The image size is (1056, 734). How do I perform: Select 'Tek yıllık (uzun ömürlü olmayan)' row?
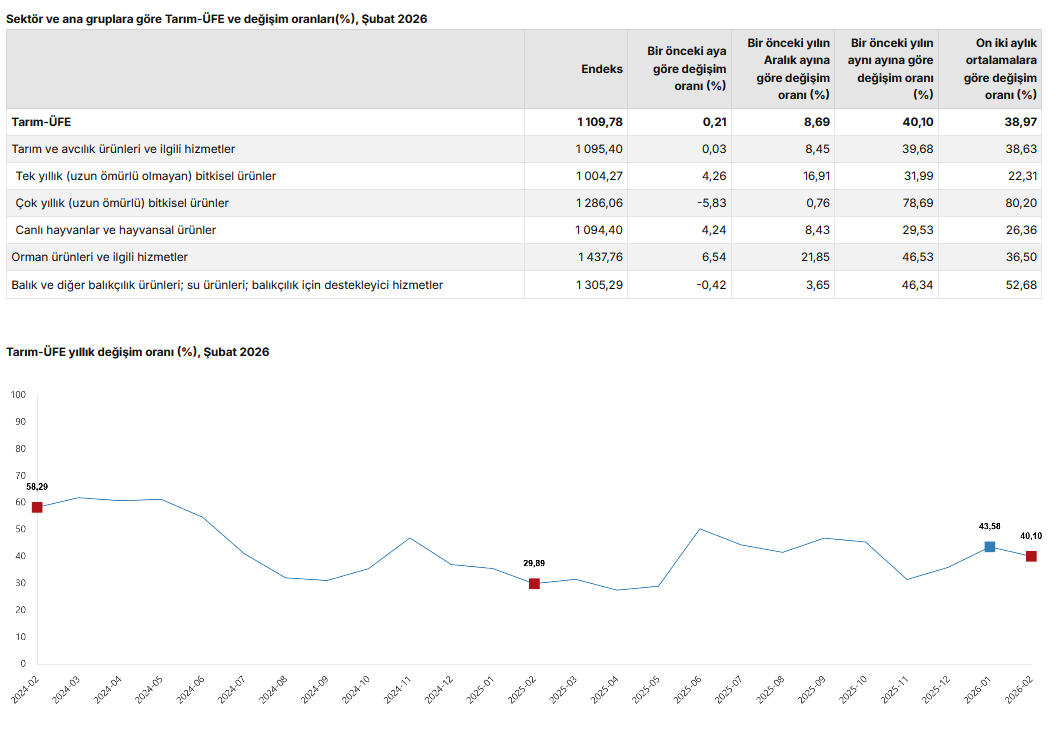coord(146,176)
